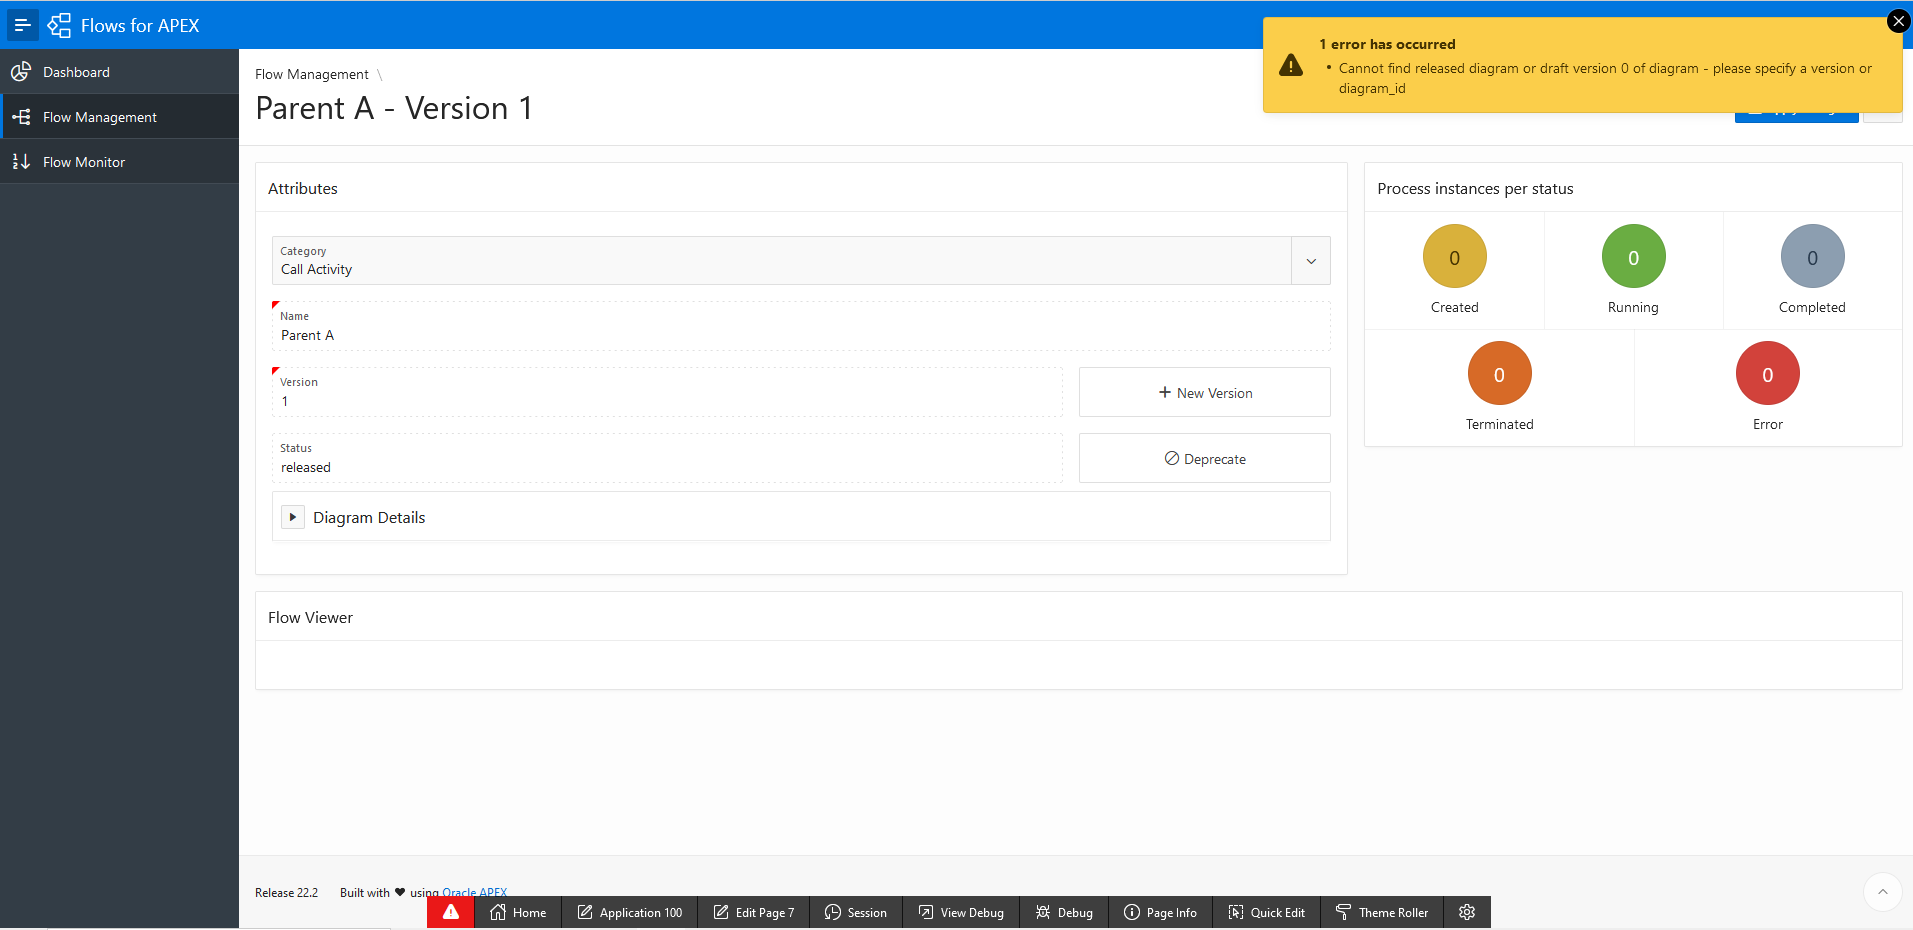
Task: Open Flow Monitor in the sidebar
Action: 84,161
